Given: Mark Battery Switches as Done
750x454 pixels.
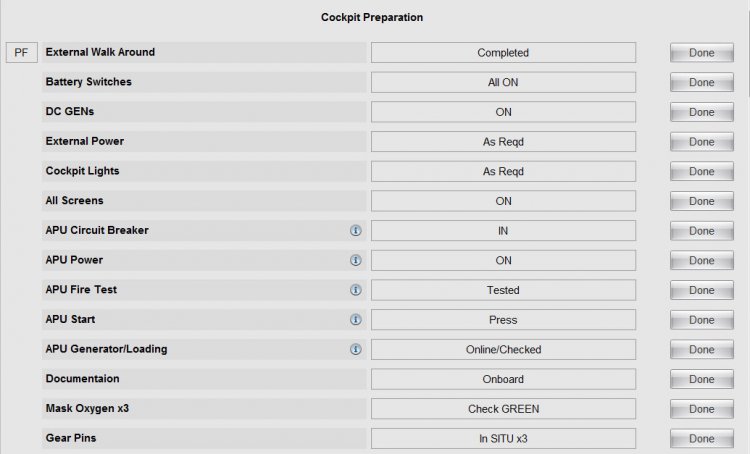Looking at the screenshot, I should click(x=702, y=82).
